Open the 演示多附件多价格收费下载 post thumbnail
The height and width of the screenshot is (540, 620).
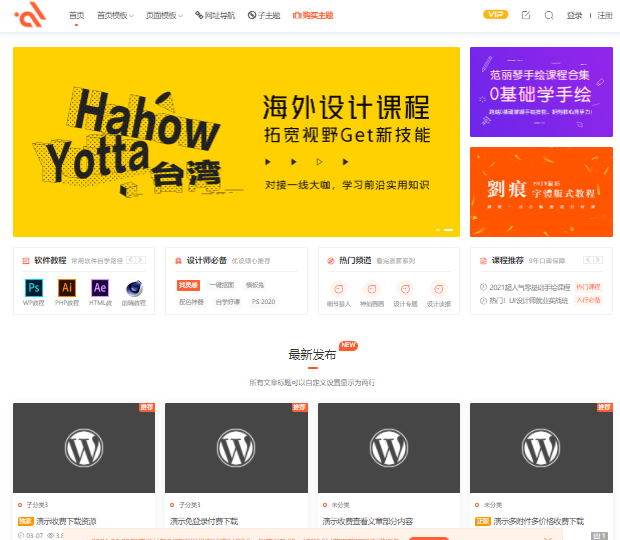(541, 448)
